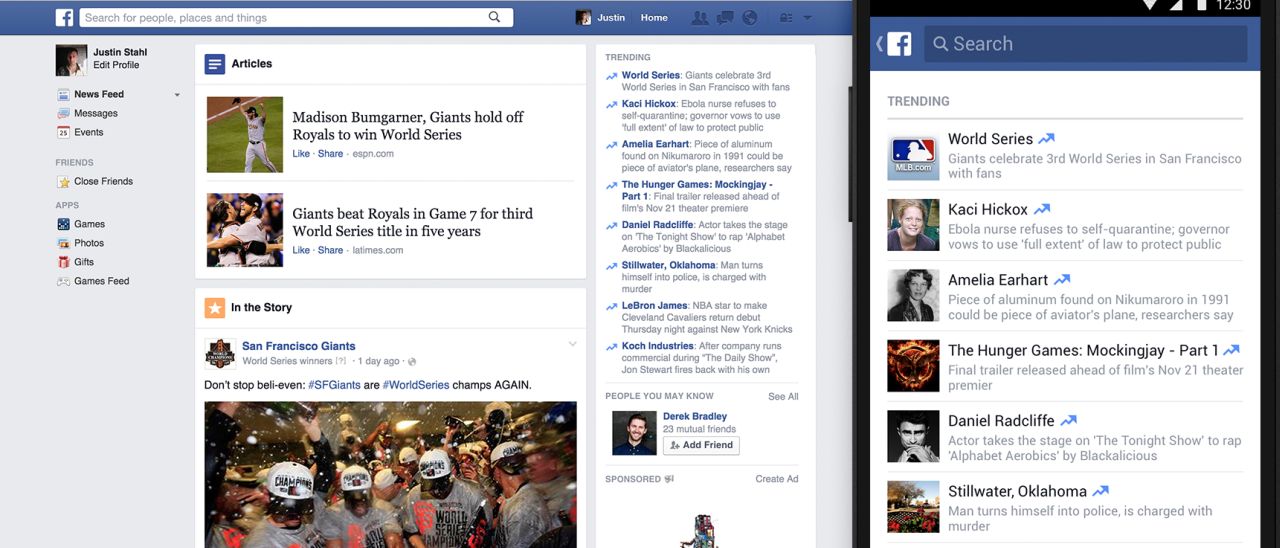Tap MLB.com World Series thumbnail on mobile
1280x548 pixels.
[913, 155]
